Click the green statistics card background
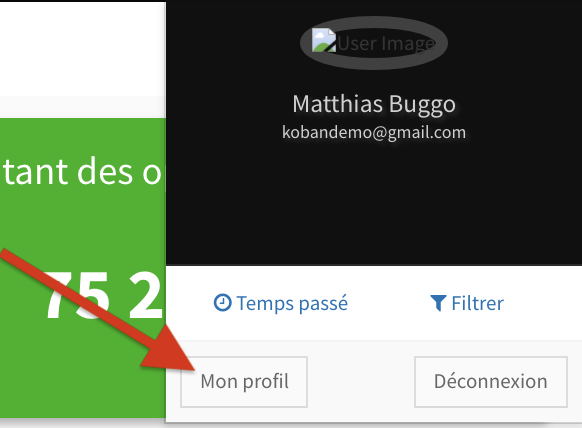 (x=82, y=223)
